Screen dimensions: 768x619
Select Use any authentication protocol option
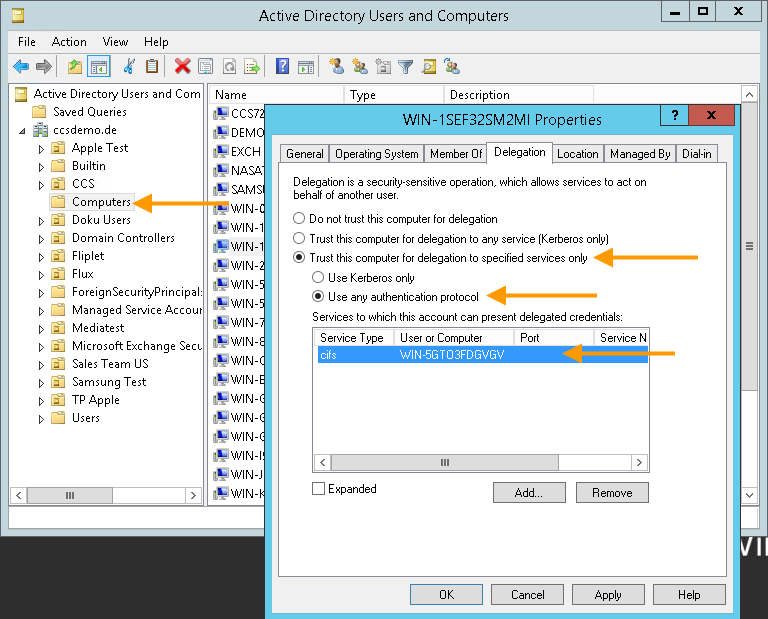click(x=318, y=297)
